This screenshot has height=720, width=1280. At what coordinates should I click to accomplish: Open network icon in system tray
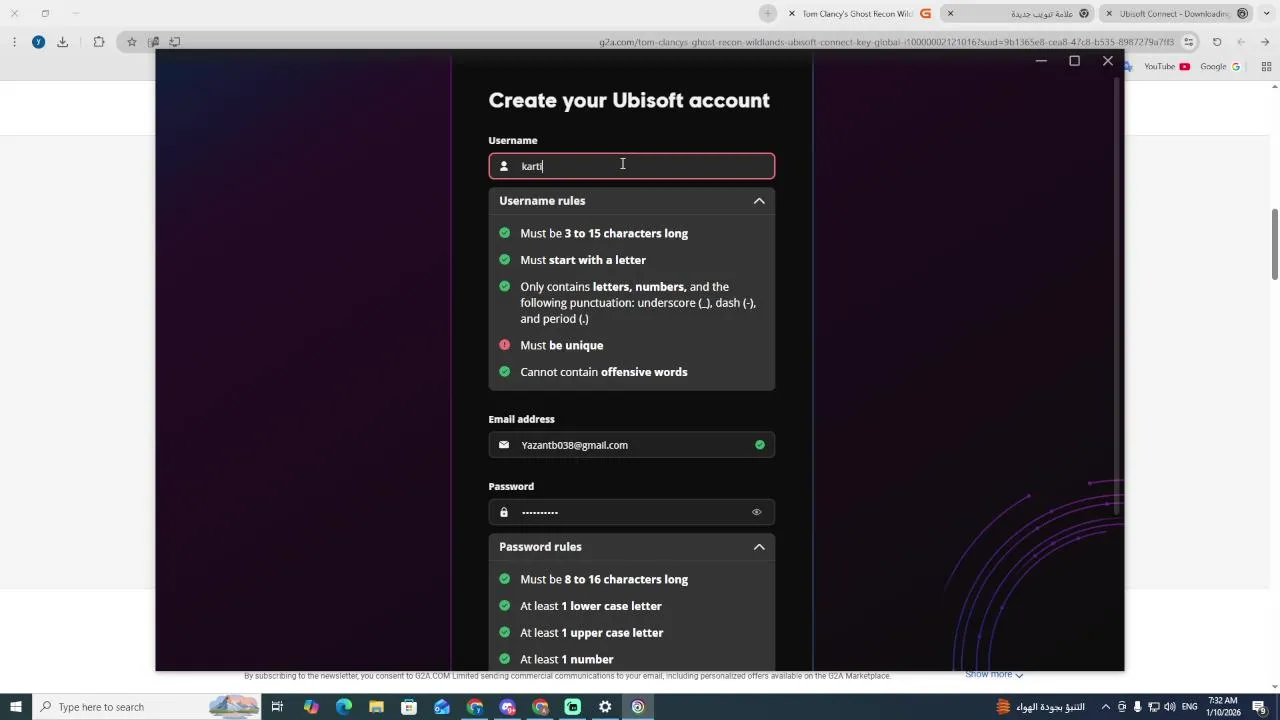(1153, 707)
